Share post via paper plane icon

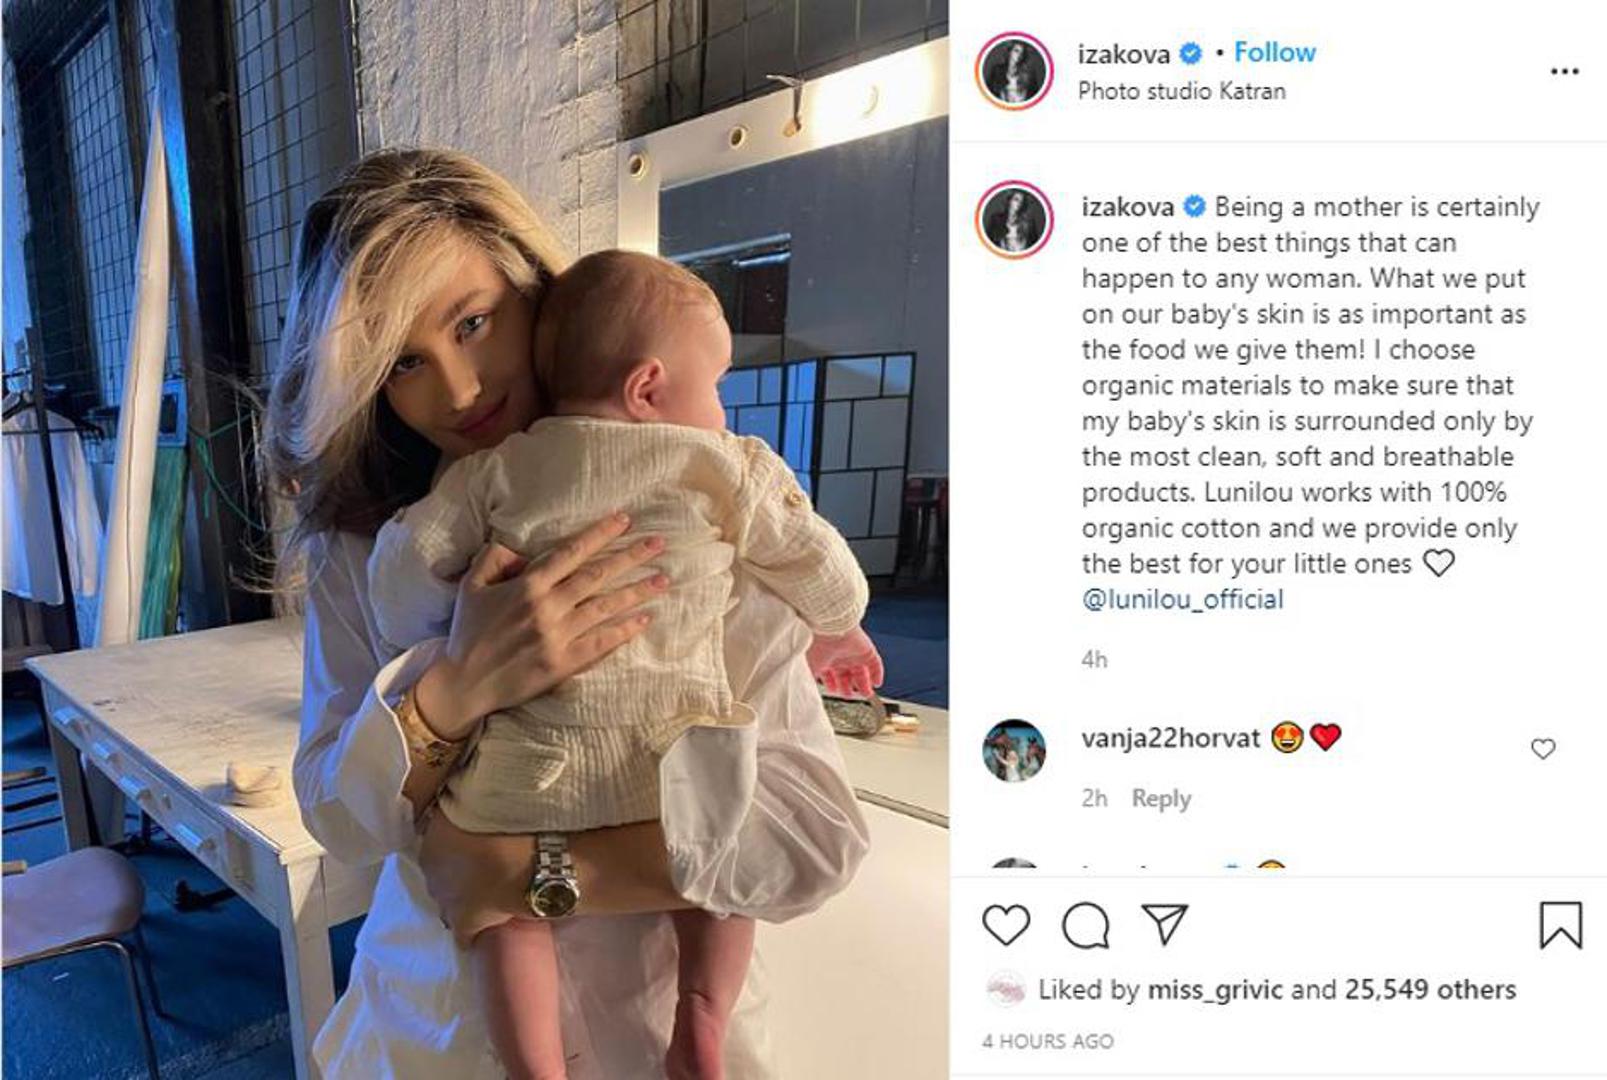click(1164, 924)
